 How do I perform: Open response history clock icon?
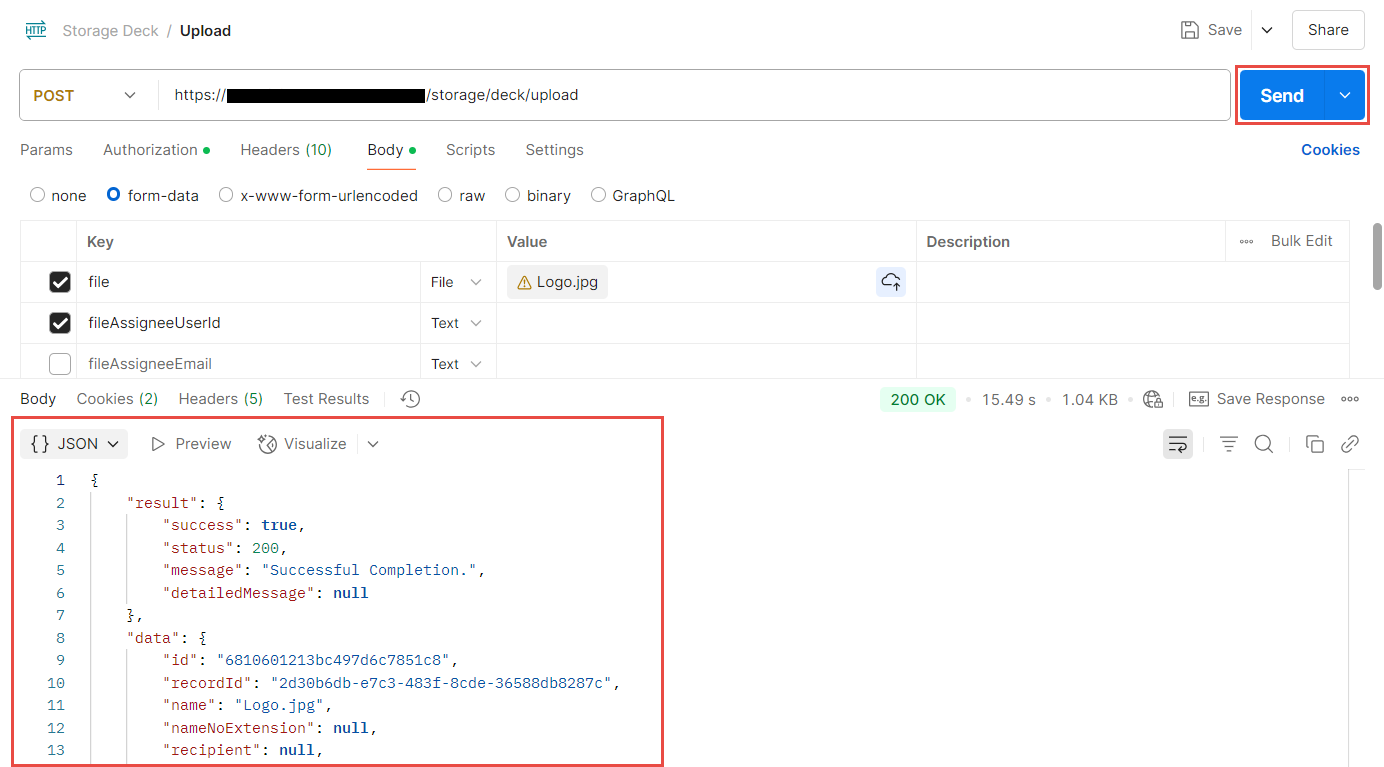[410, 399]
